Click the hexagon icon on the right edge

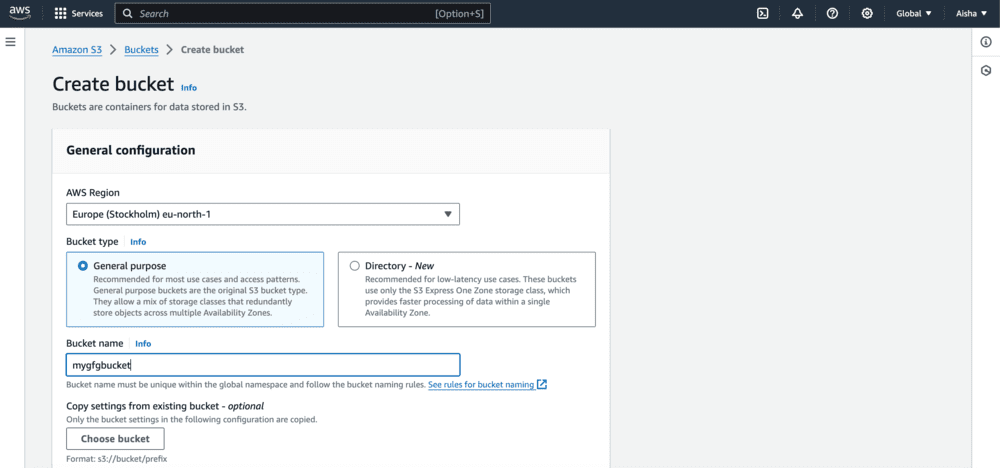tap(986, 70)
